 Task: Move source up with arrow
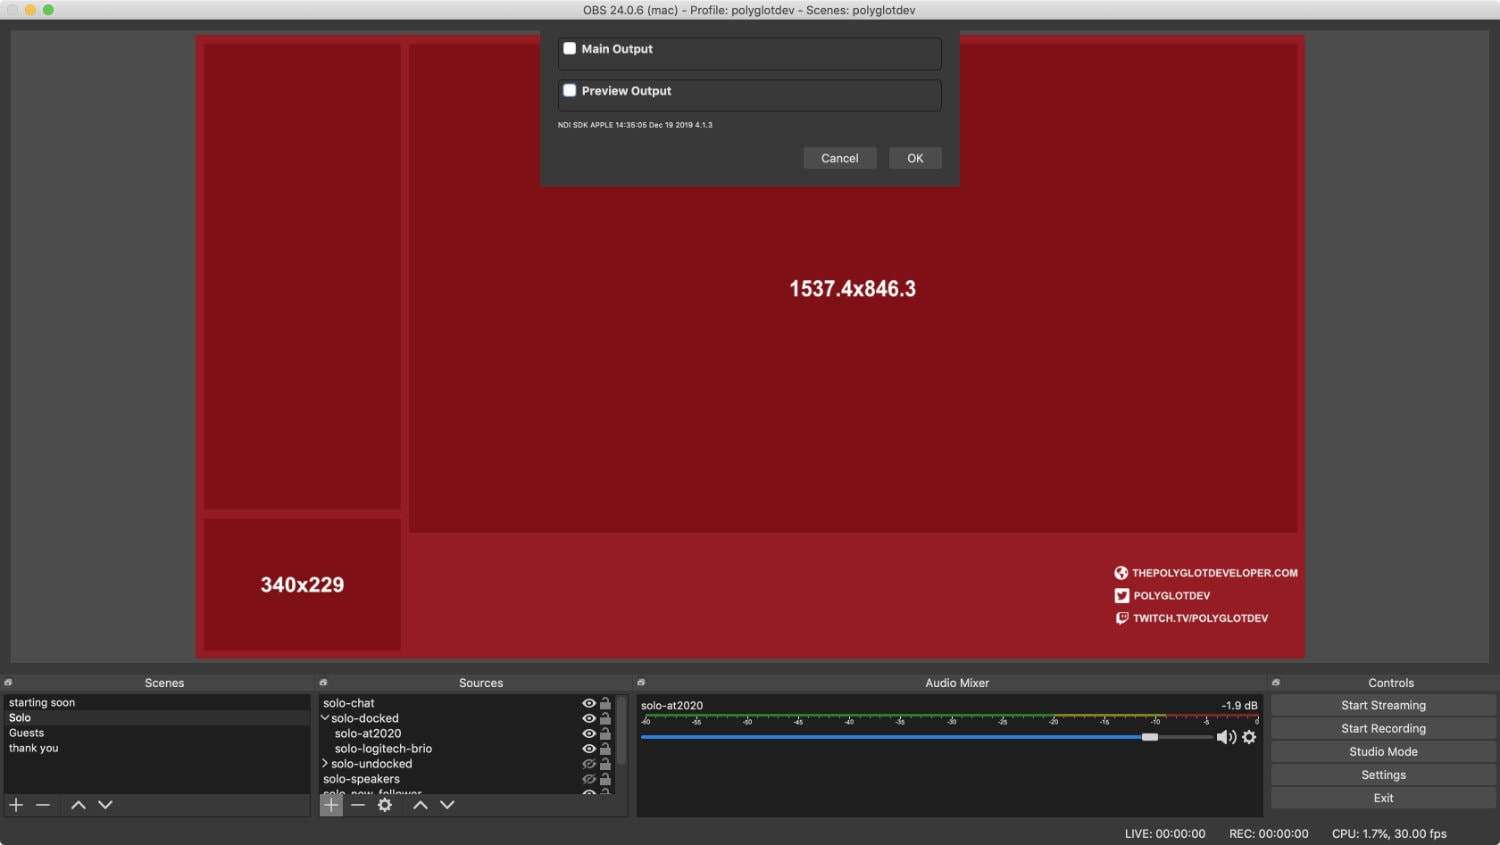[420, 805]
